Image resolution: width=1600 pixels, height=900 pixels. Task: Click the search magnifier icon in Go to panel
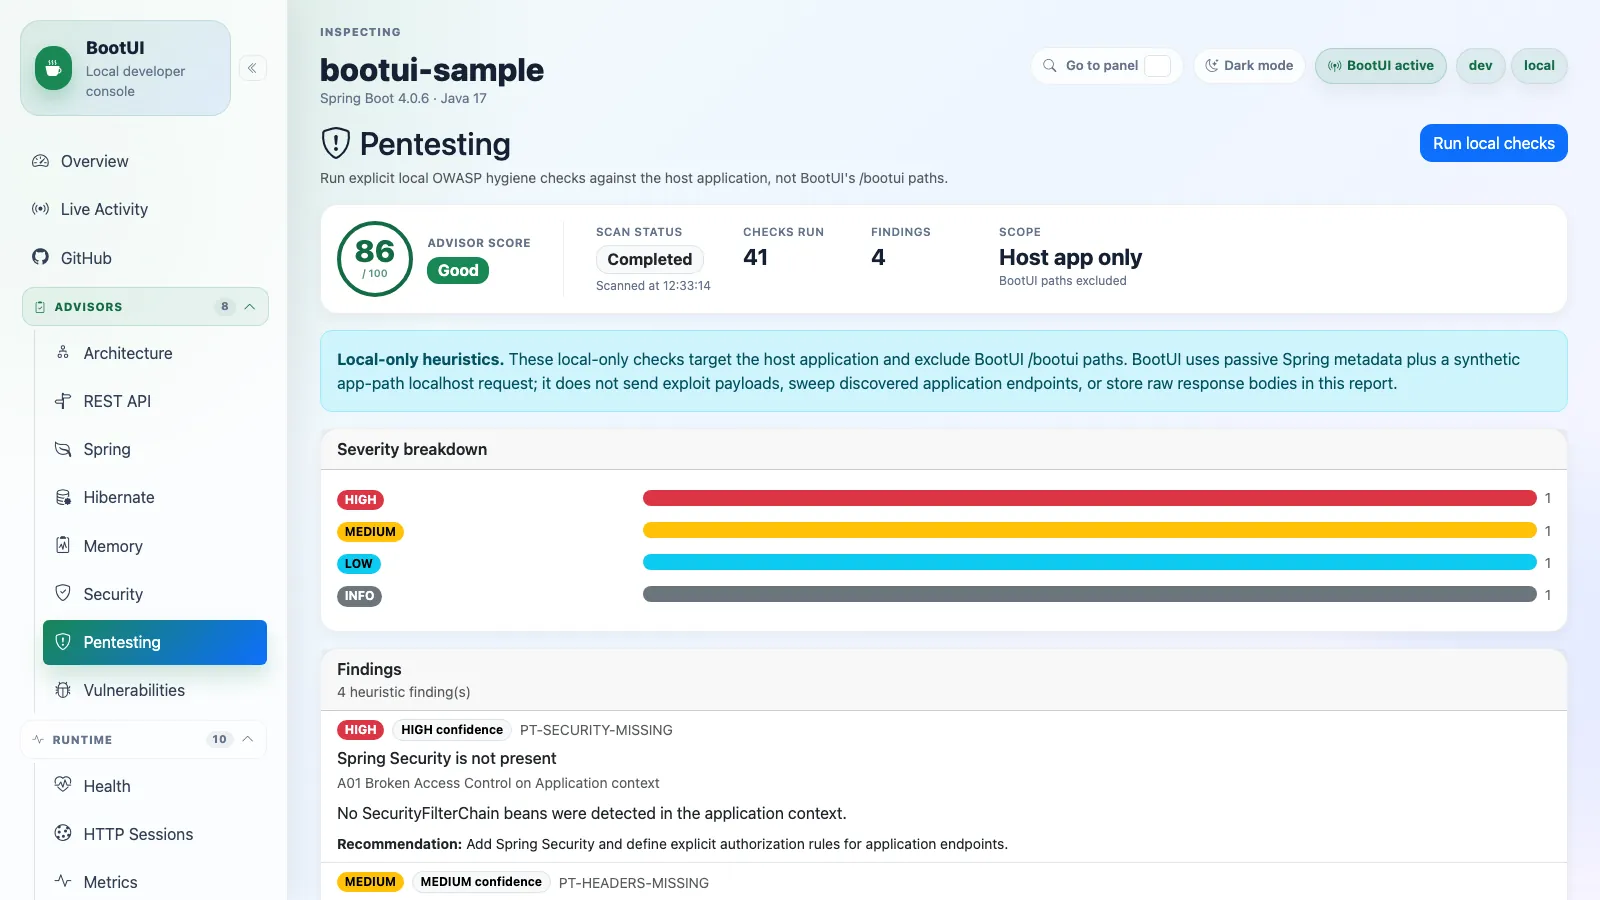click(1050, 66)
